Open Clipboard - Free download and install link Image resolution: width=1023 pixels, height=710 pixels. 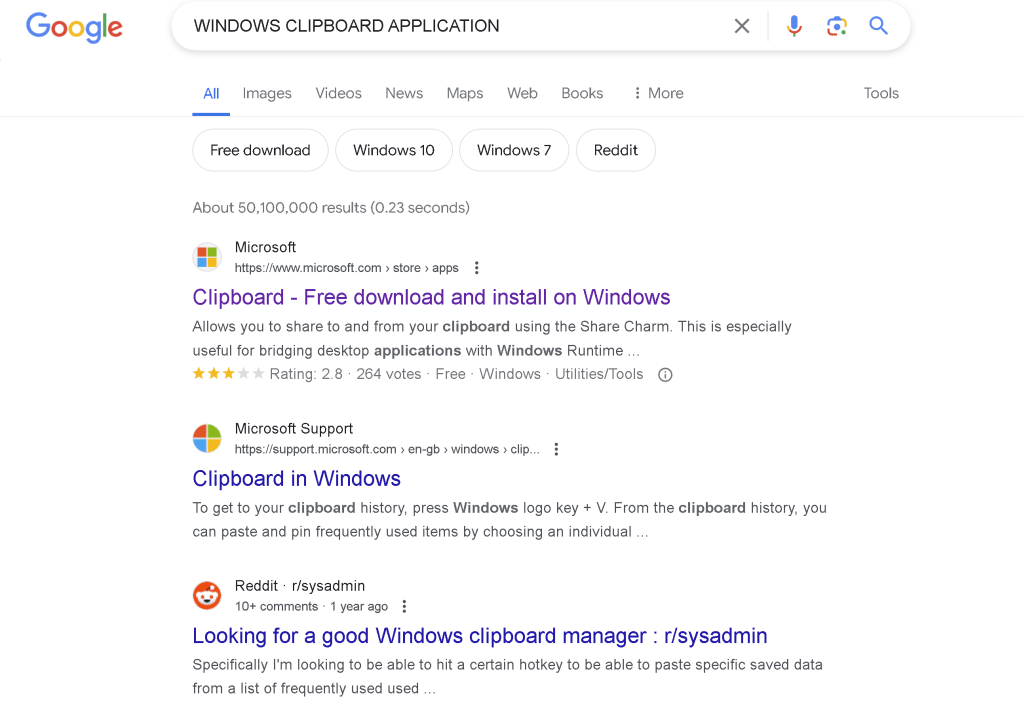pyautogui.click(x=431, y=298)
